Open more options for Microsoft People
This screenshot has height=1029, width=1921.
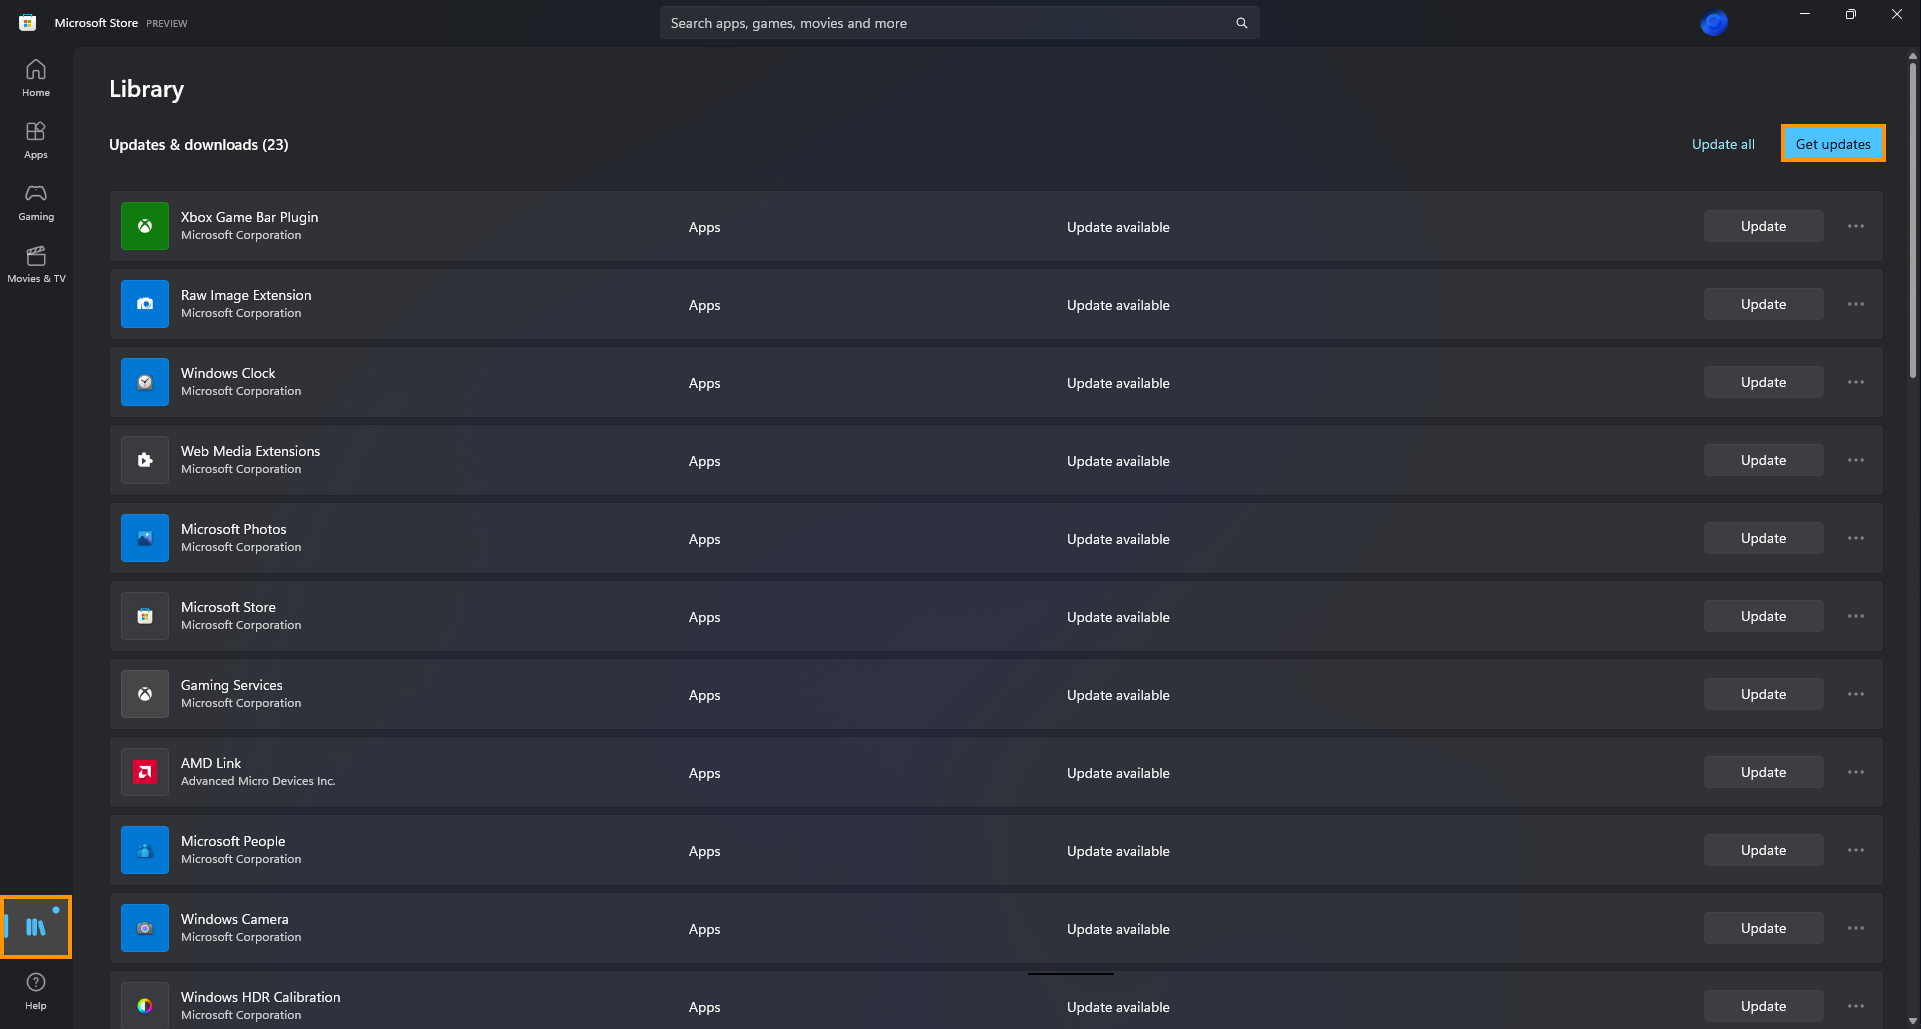click(x=1856, y=850)
